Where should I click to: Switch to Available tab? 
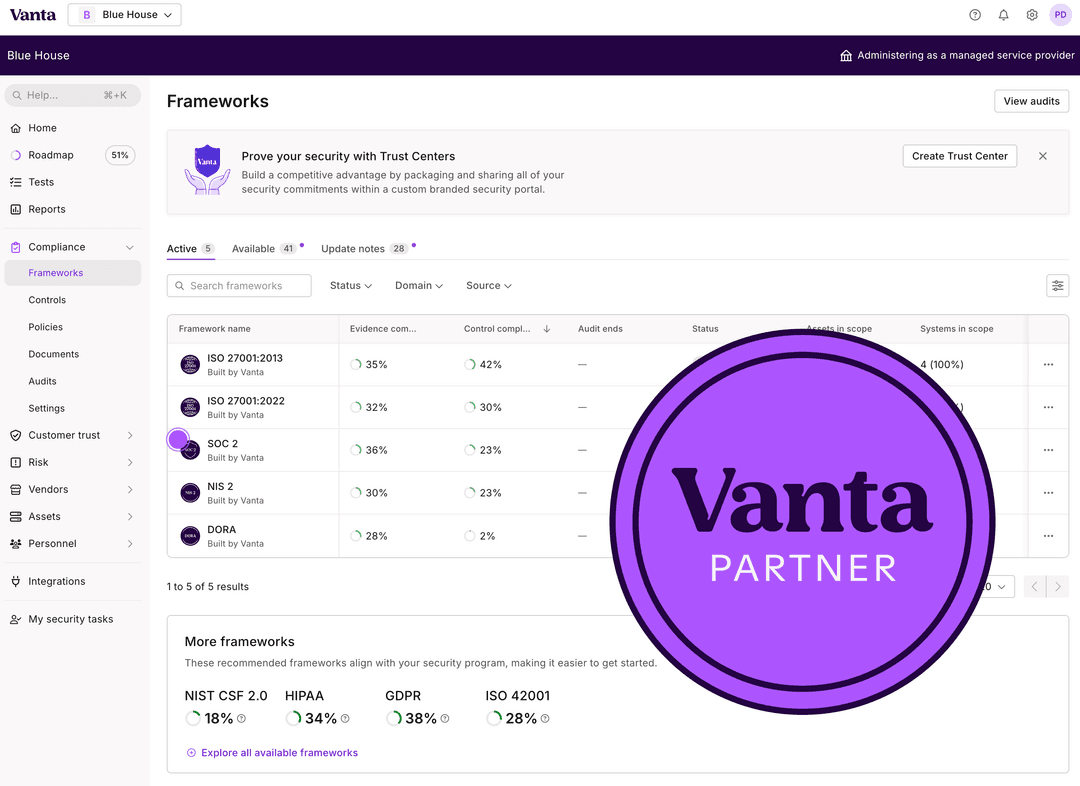[x=265, y=249]
